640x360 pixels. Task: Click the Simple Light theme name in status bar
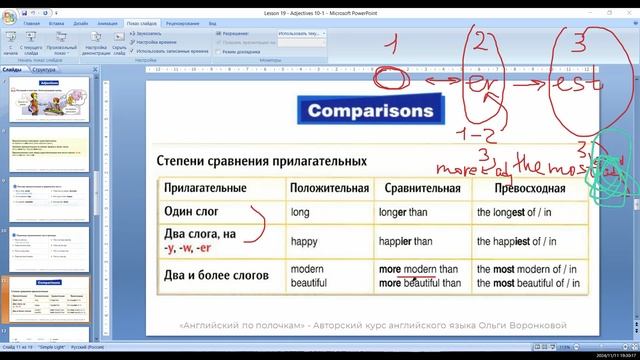[52, 347]
